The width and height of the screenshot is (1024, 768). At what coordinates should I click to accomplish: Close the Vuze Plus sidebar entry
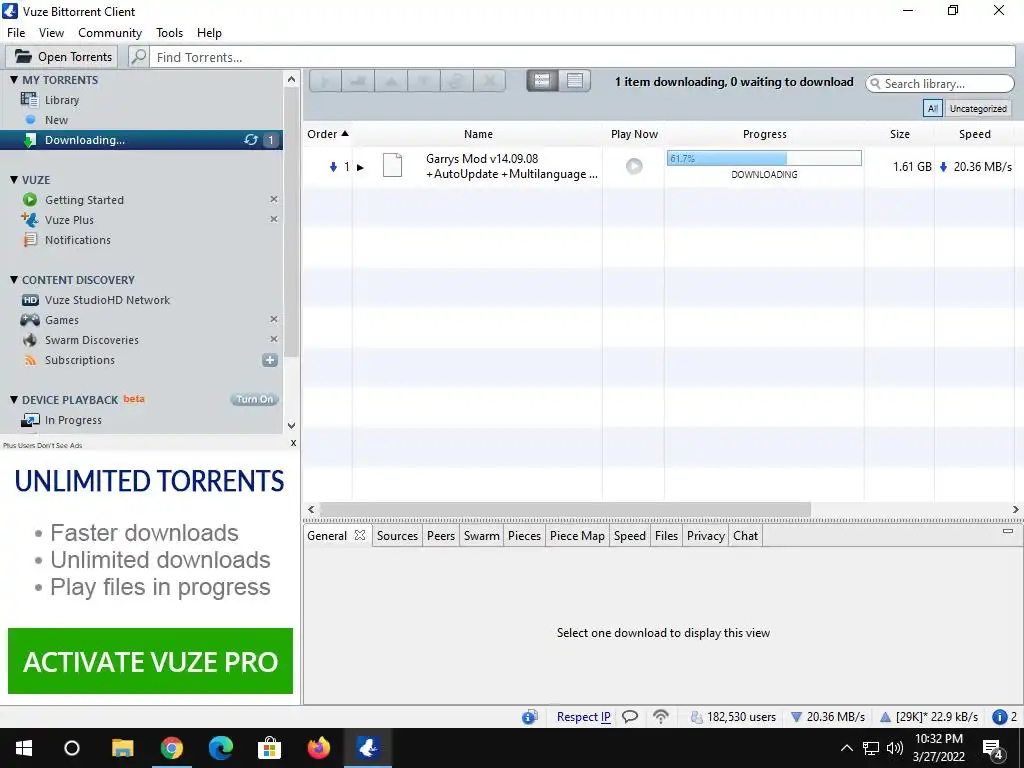tap(274, 219)
